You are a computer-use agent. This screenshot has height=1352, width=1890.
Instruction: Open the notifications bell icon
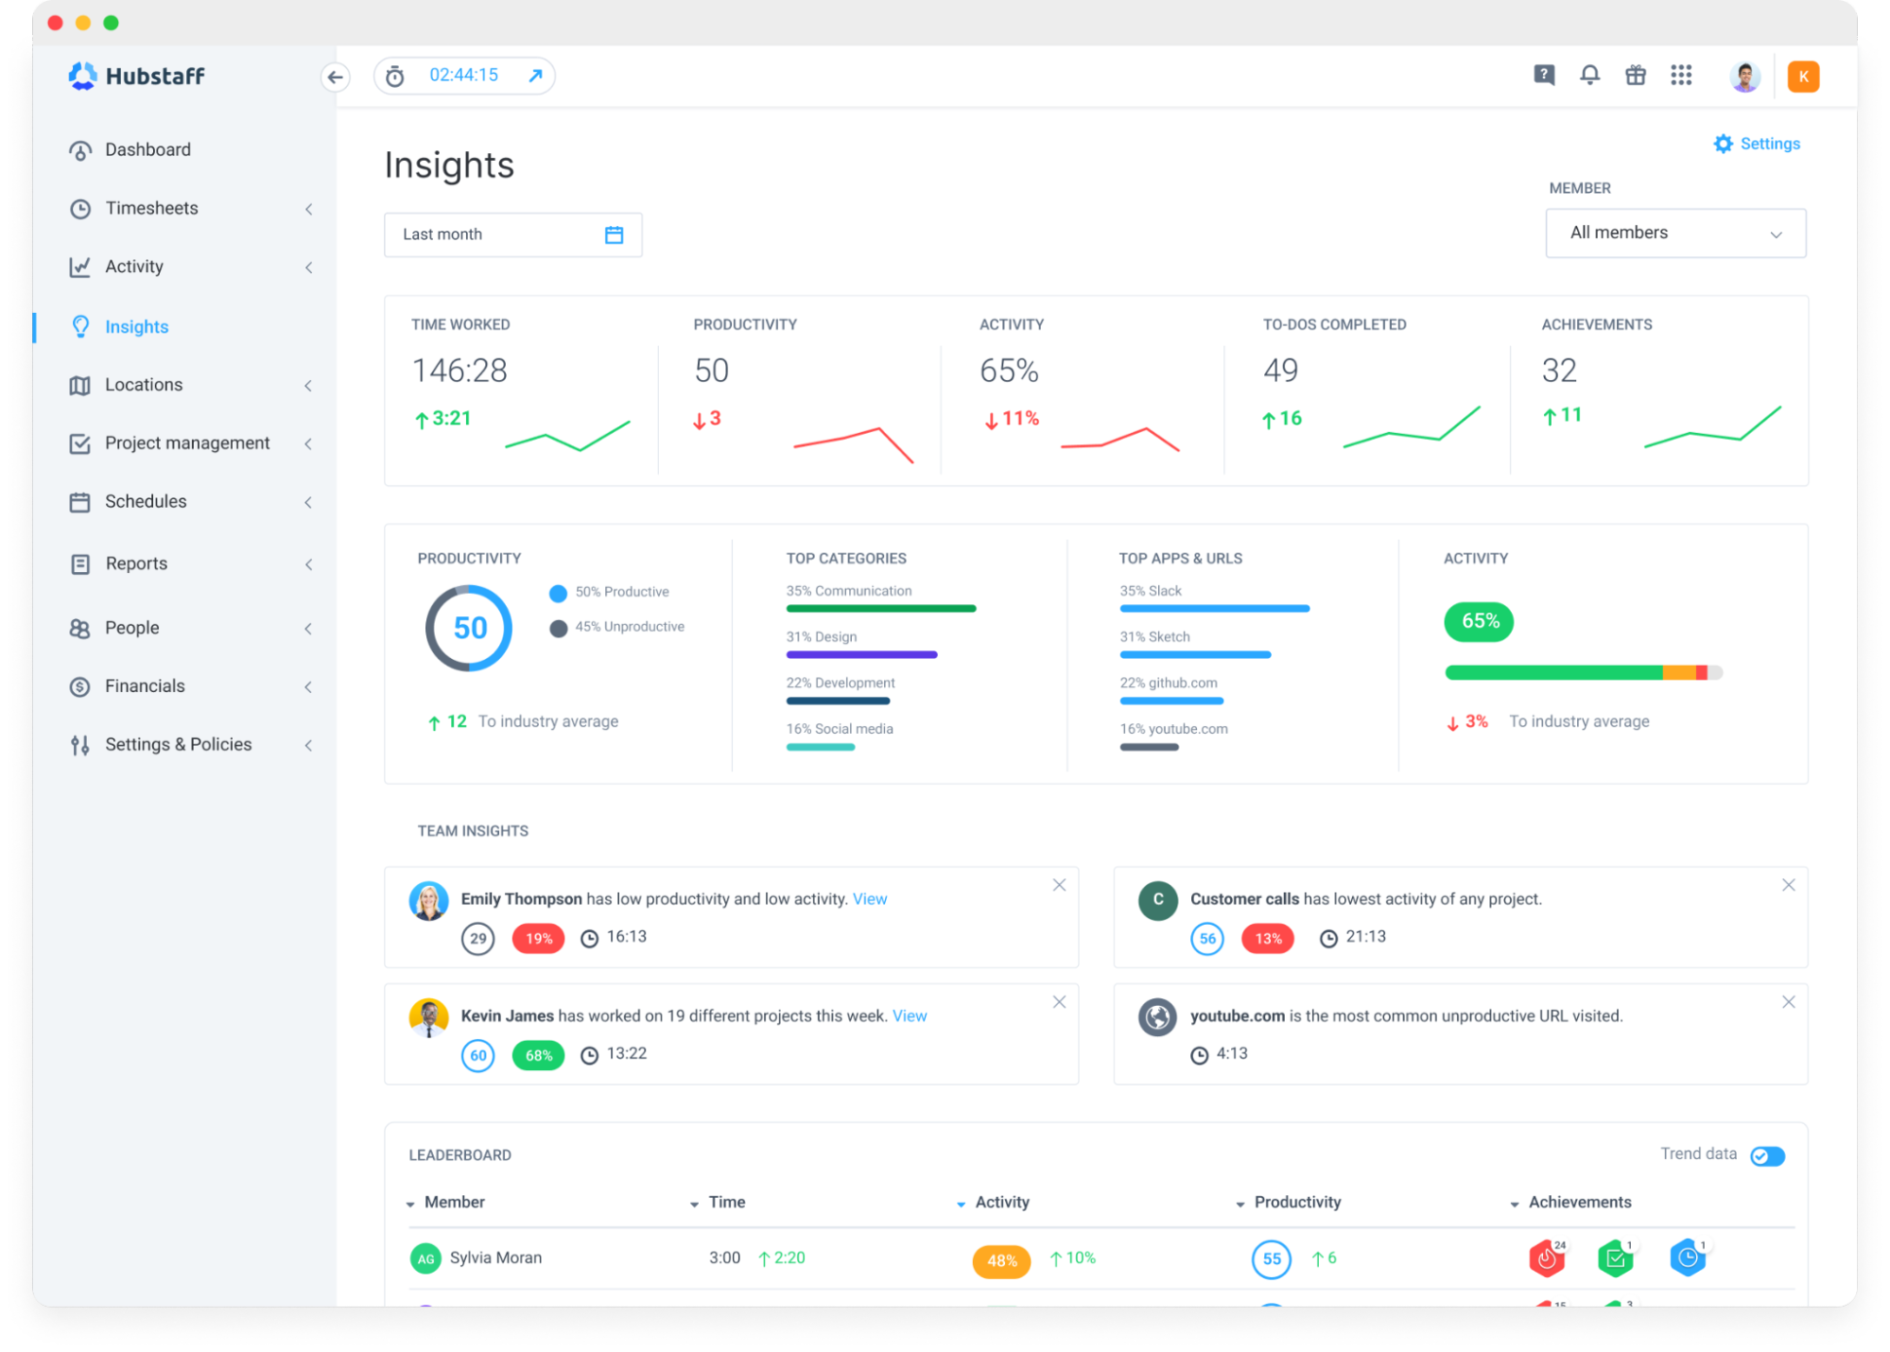point(1590,75)
